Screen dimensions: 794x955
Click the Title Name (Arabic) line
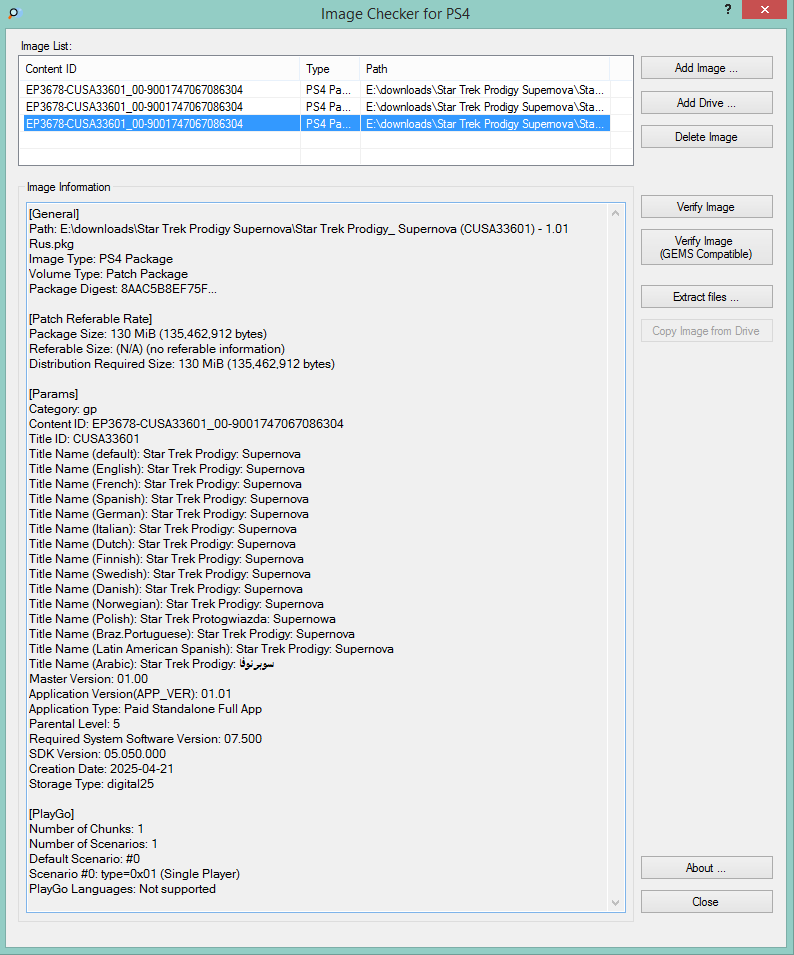152,664
